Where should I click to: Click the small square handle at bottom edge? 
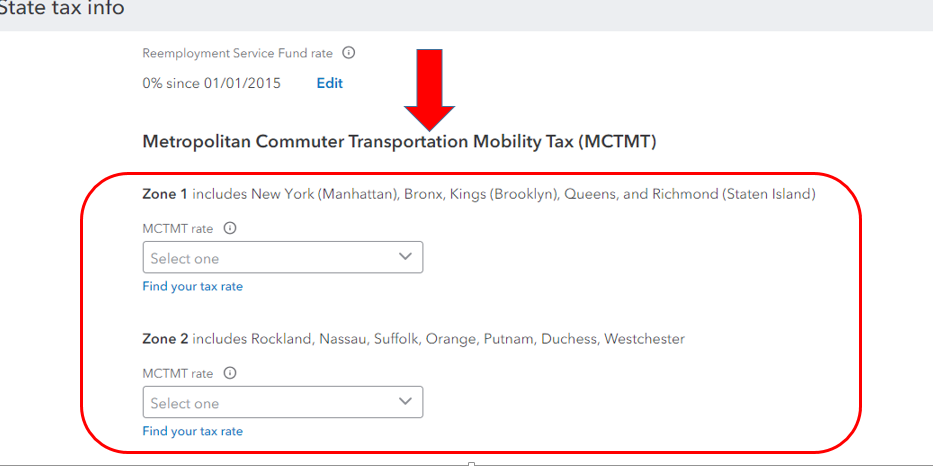tap(470, 463)
